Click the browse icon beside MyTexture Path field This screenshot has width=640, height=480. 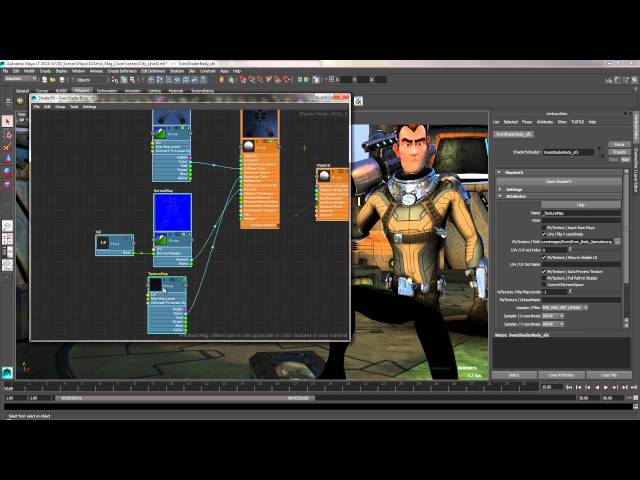tap(617, 242)
